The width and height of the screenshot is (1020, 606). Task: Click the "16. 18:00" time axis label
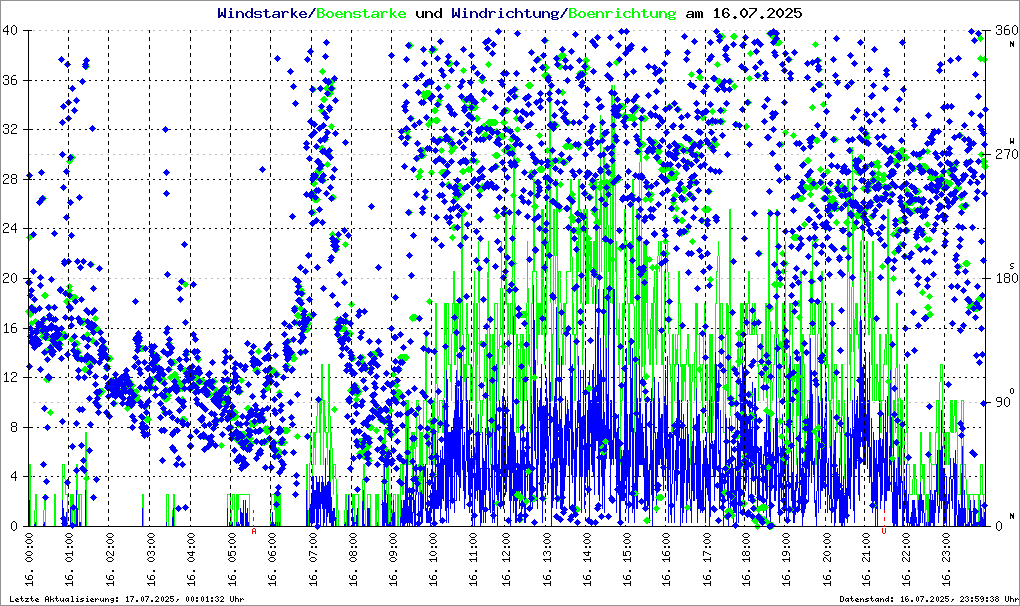pos(745,559)
